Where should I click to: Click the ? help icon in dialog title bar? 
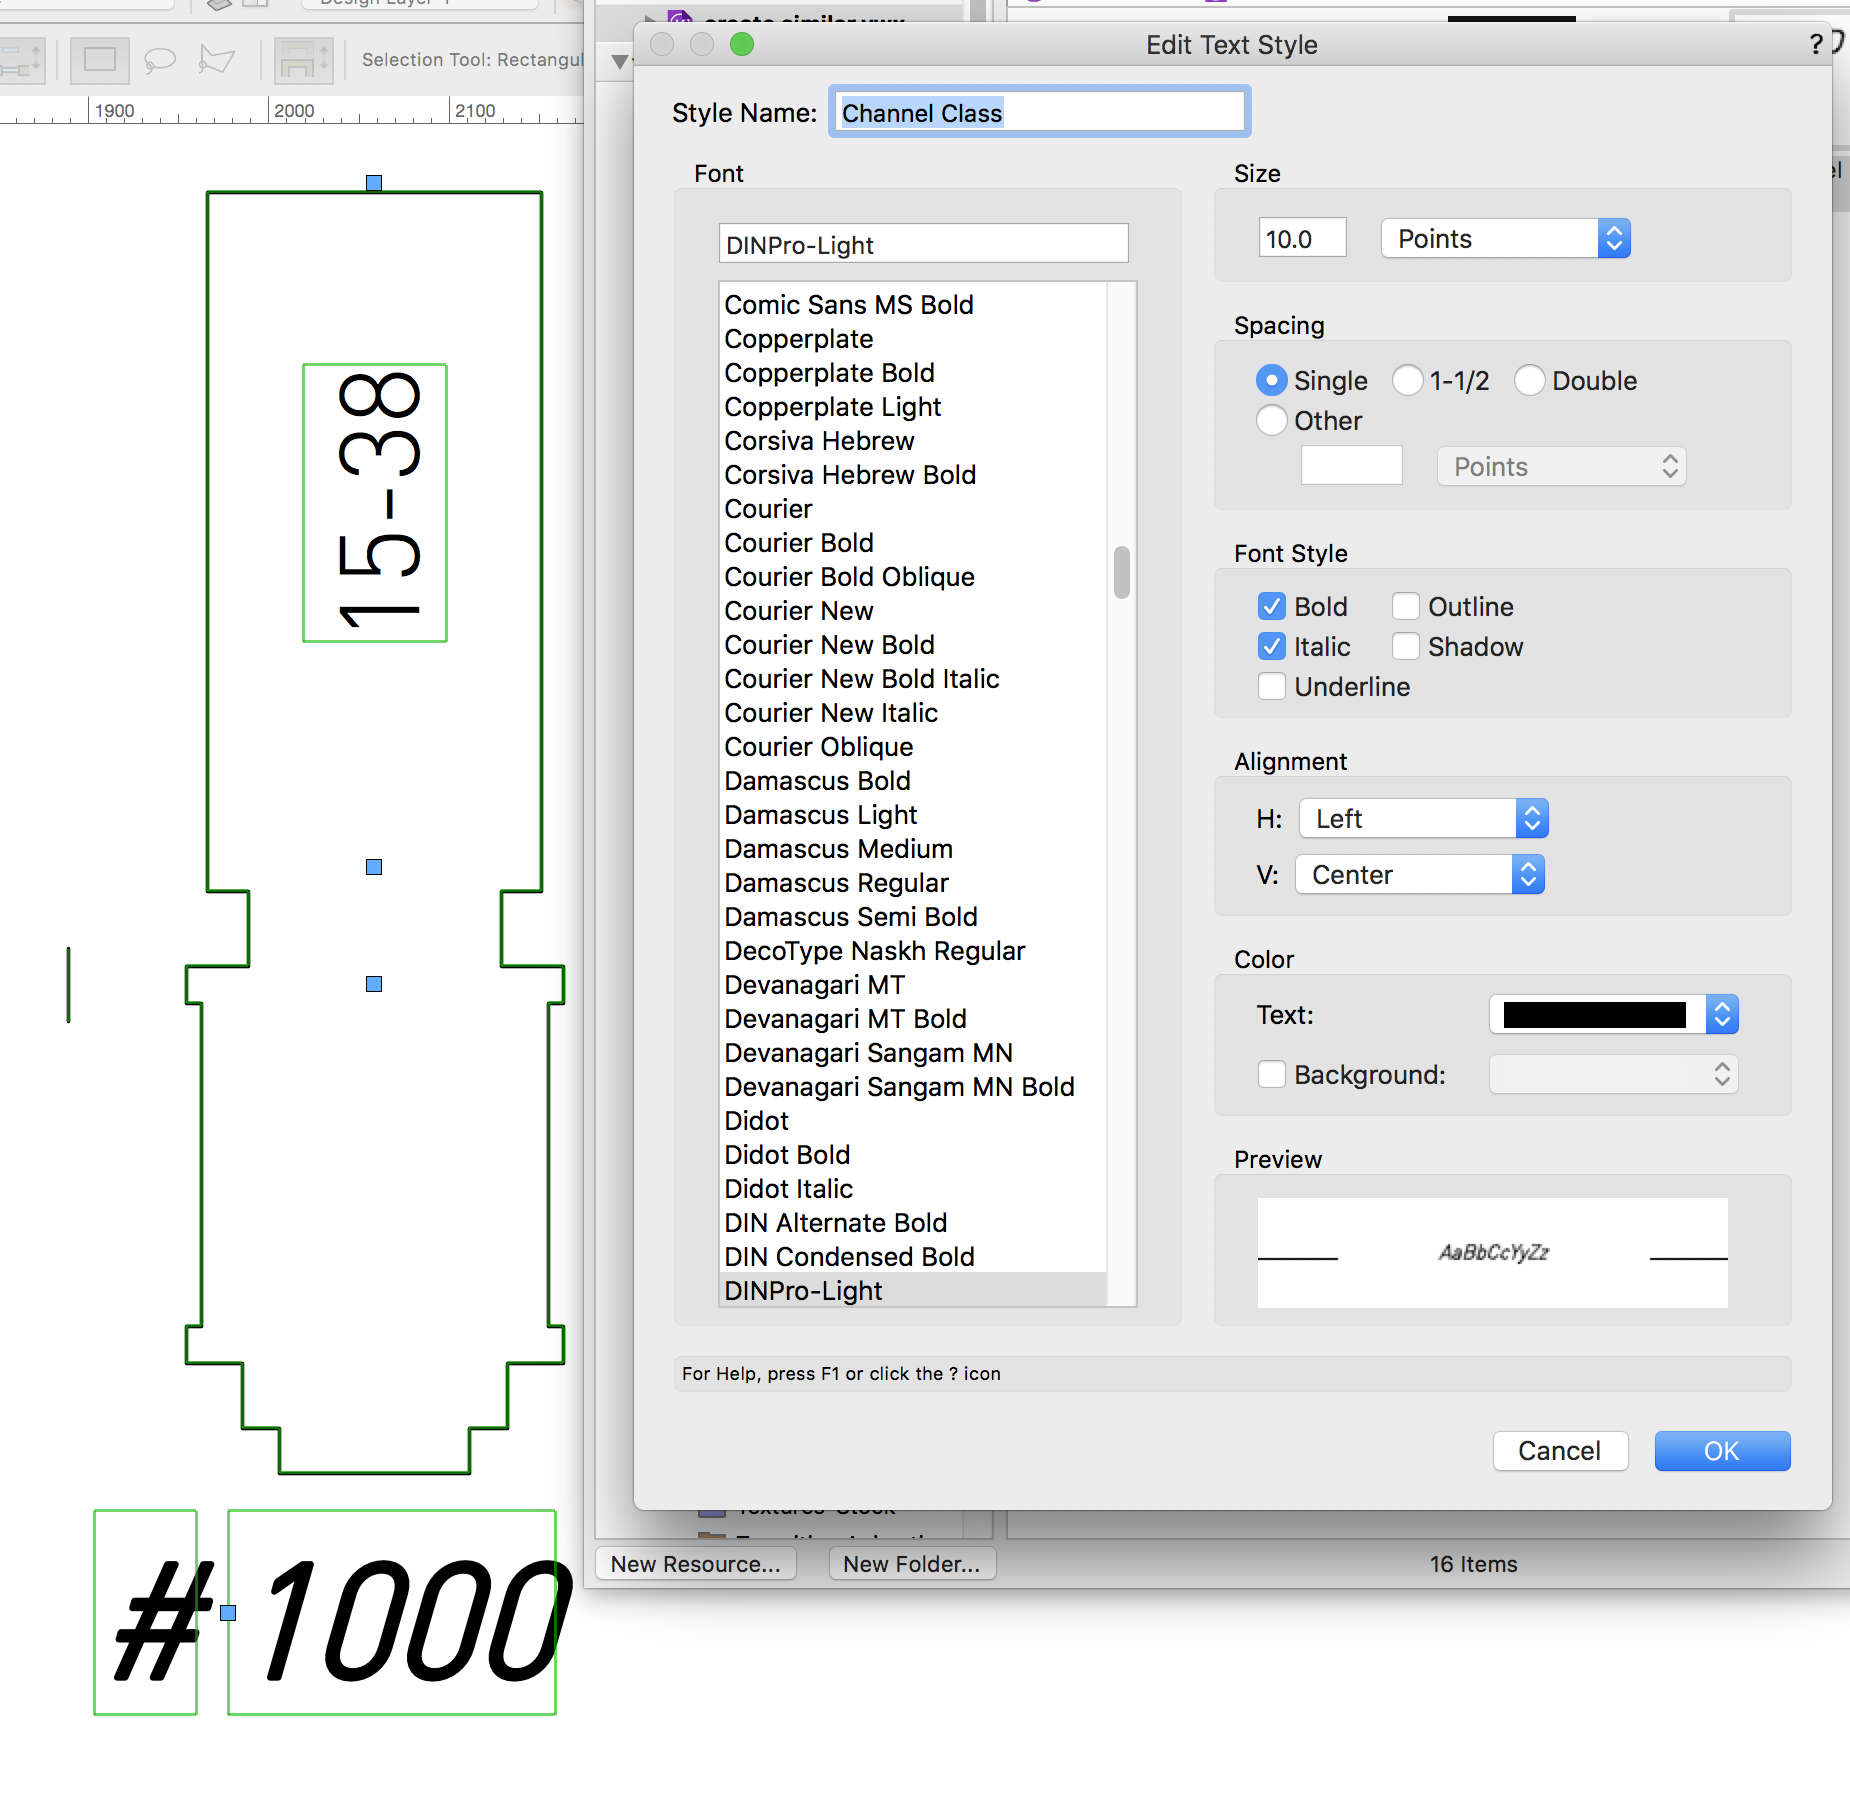pyautogui.click(x=1816, y=44)
